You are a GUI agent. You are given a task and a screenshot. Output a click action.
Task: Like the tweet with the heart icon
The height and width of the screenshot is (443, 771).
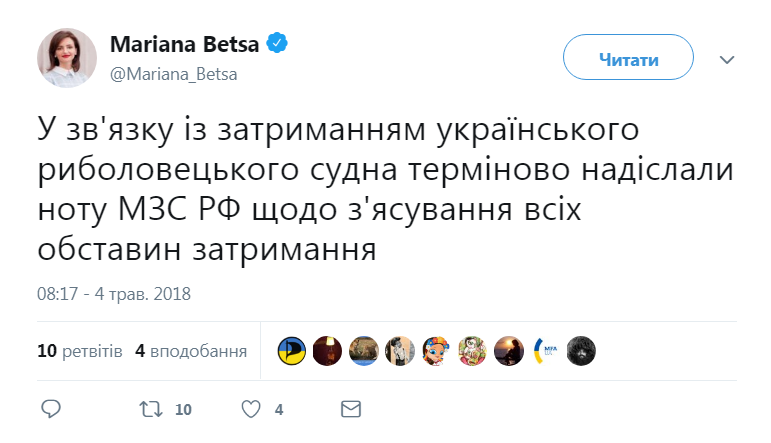[253, 409]
